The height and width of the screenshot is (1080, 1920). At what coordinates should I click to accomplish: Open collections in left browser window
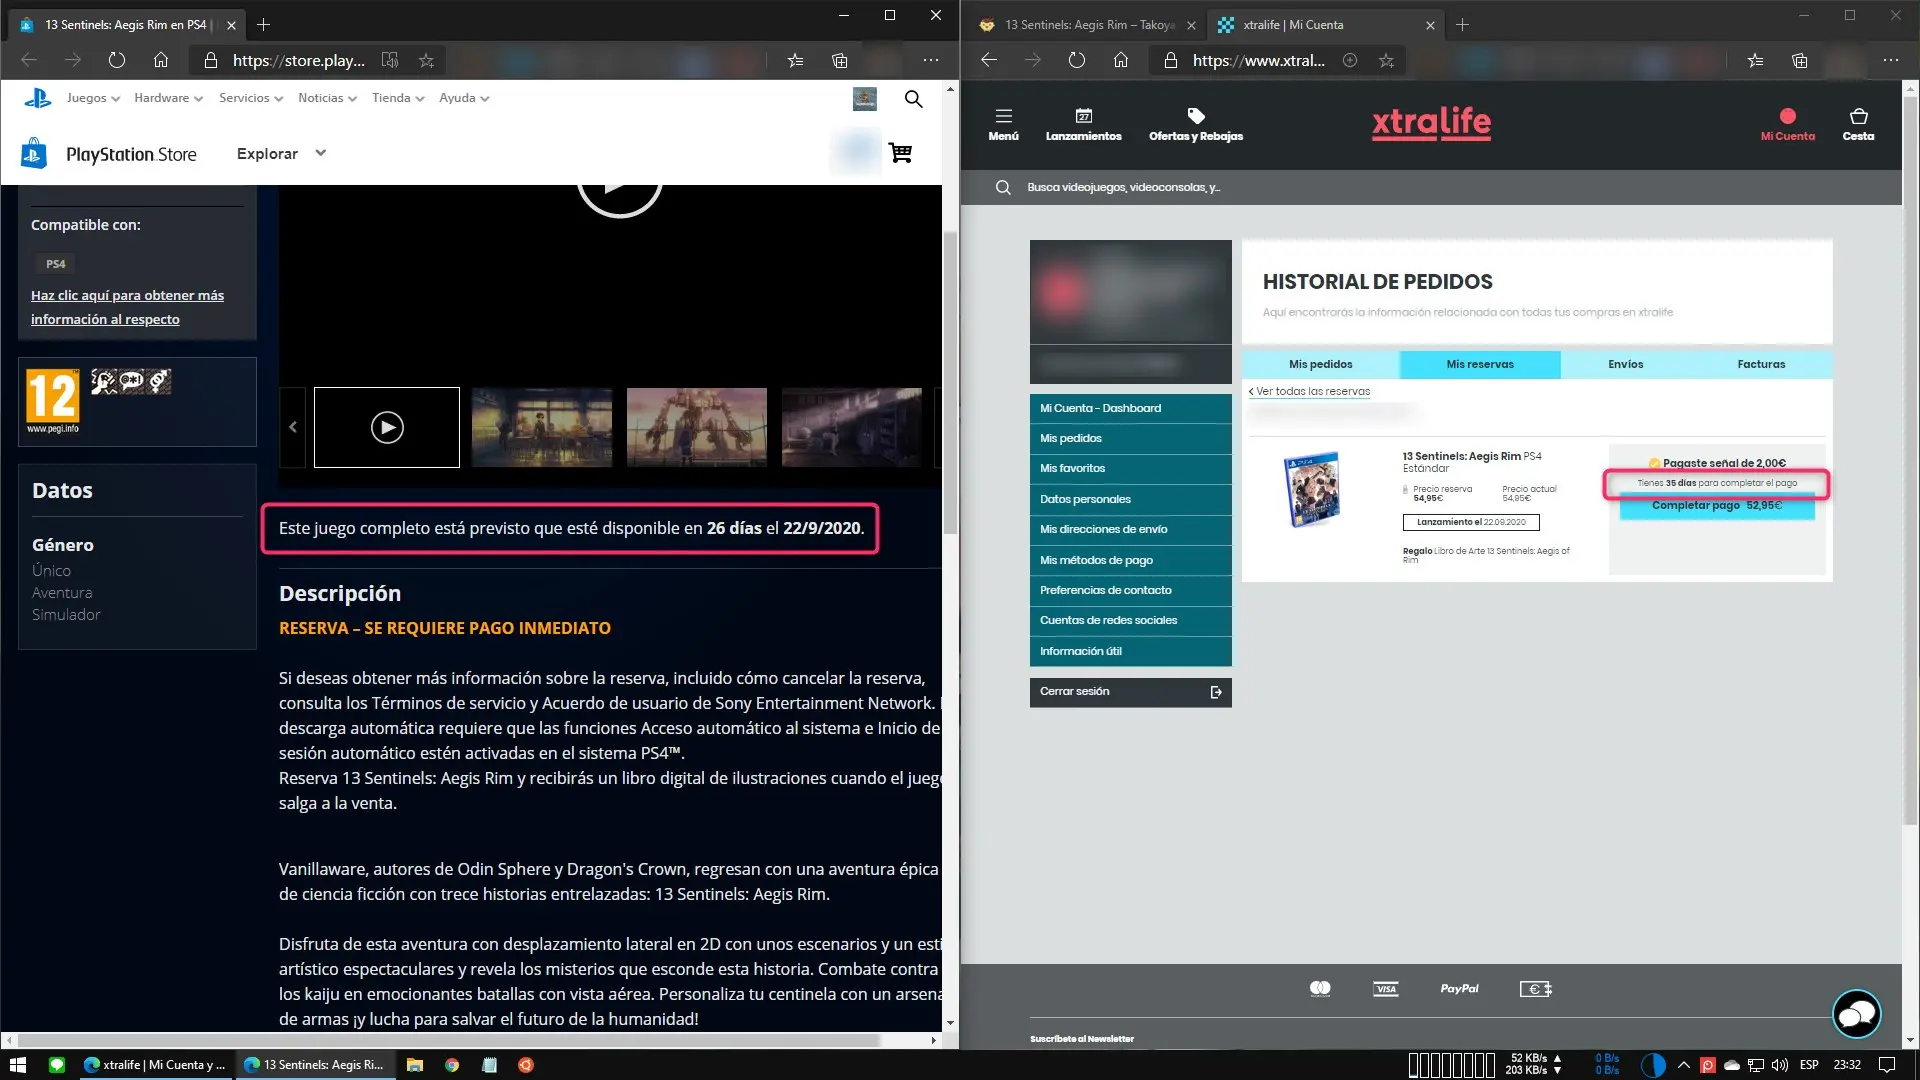coord(840,60)
